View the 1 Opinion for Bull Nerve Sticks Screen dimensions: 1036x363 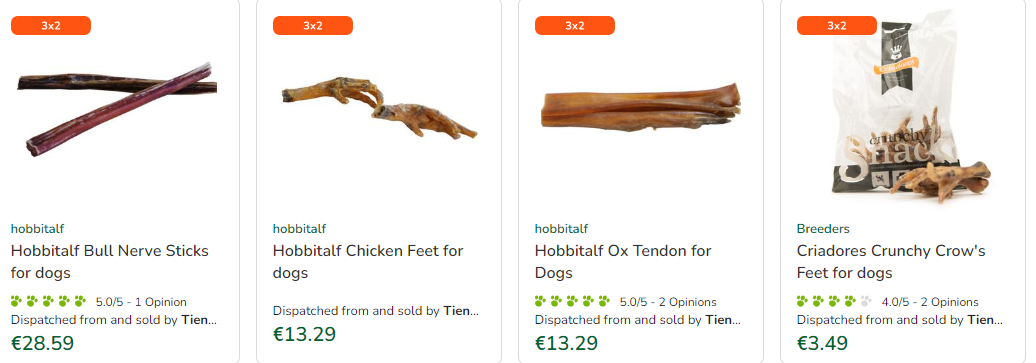tap(161, 302)
